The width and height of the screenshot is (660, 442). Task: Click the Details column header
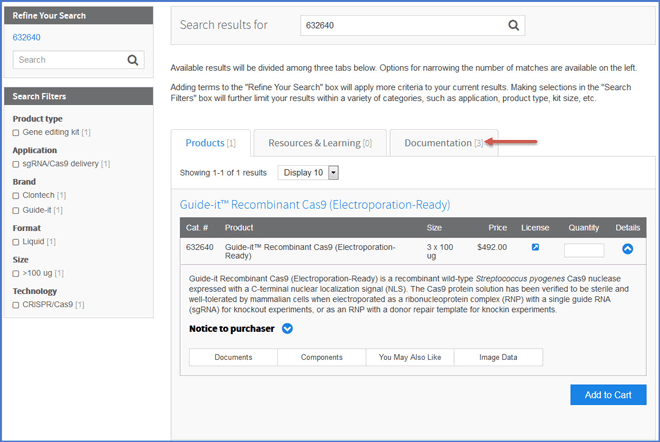[x=628, y=228]
